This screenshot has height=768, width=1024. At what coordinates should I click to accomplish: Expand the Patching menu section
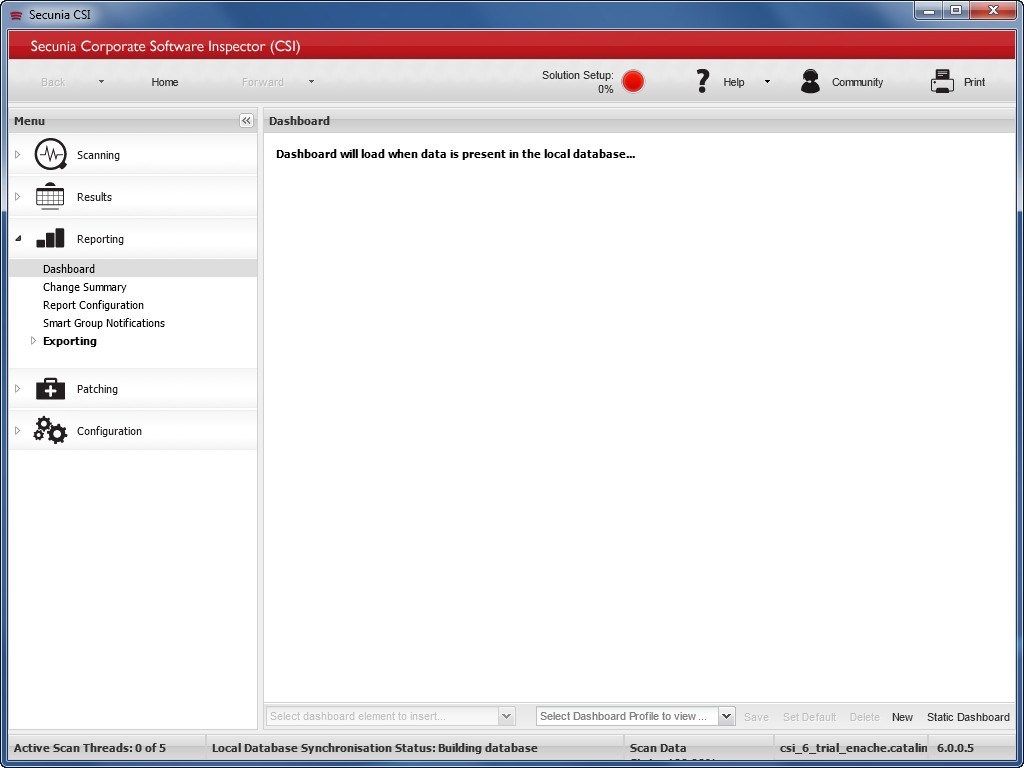[18, 389]
